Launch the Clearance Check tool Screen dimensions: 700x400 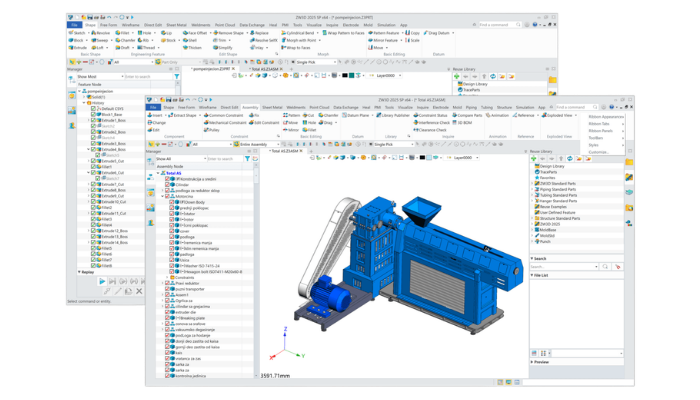[x=430, y=130]
